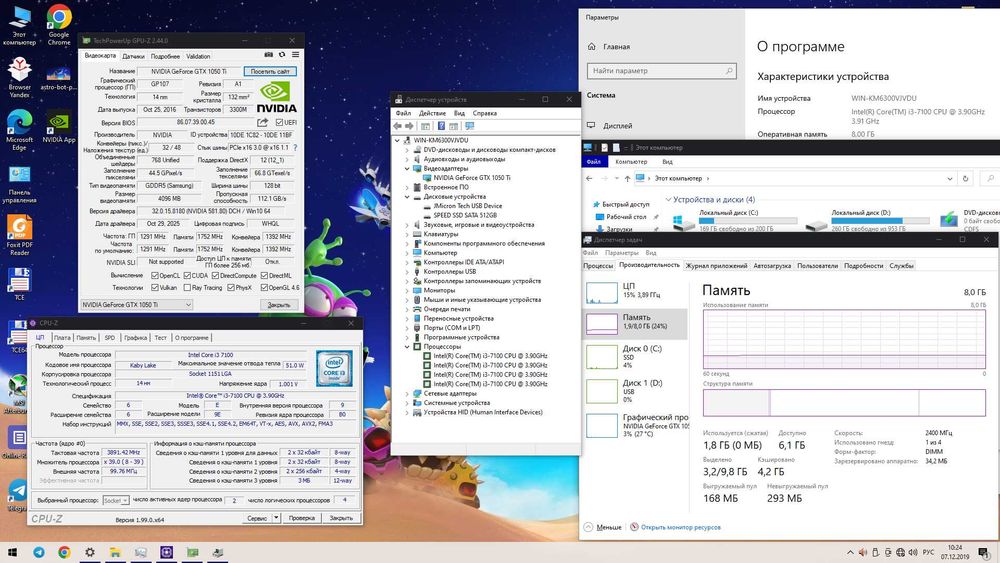
Task: Collapse the Процессоры node in Device Manager
Action: pos(406,346)
